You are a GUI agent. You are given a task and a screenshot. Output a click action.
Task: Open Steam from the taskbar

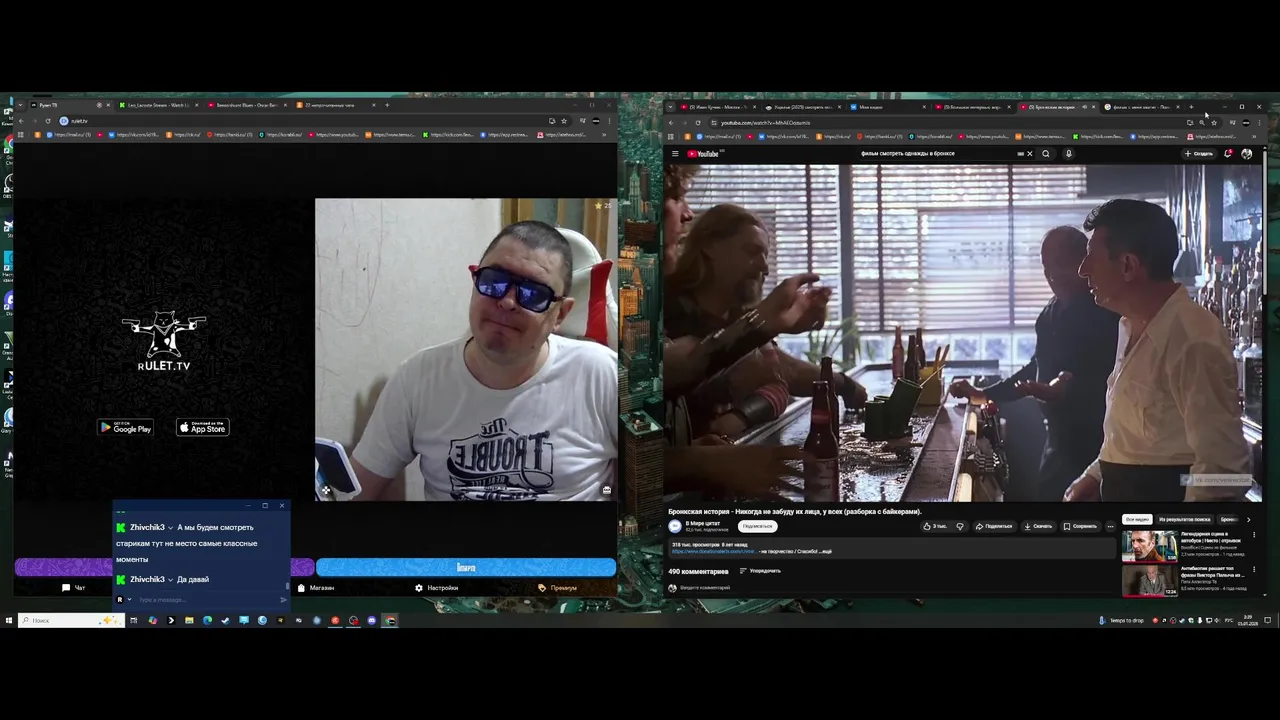coord(226,620)
